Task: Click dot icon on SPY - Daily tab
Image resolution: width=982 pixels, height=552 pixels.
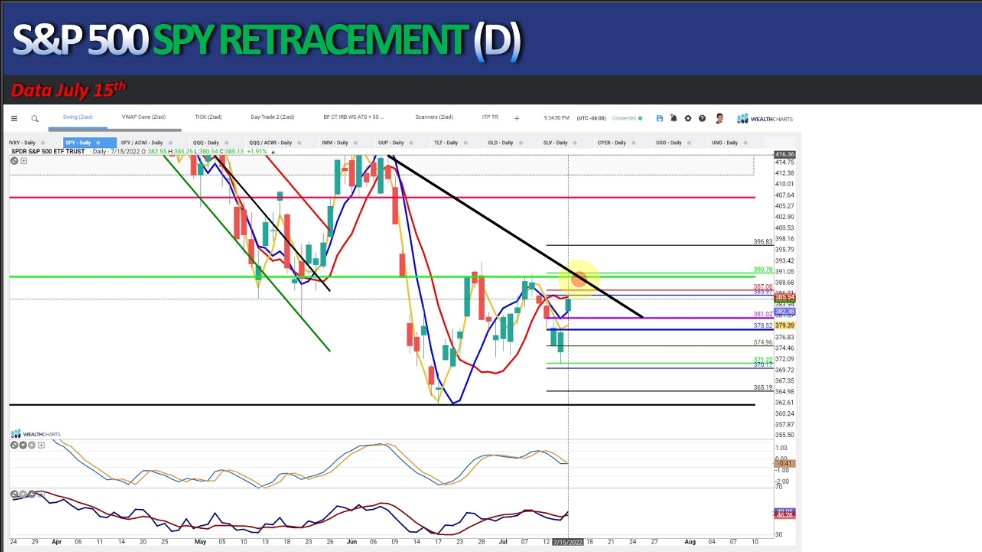Action: [98, 143]
